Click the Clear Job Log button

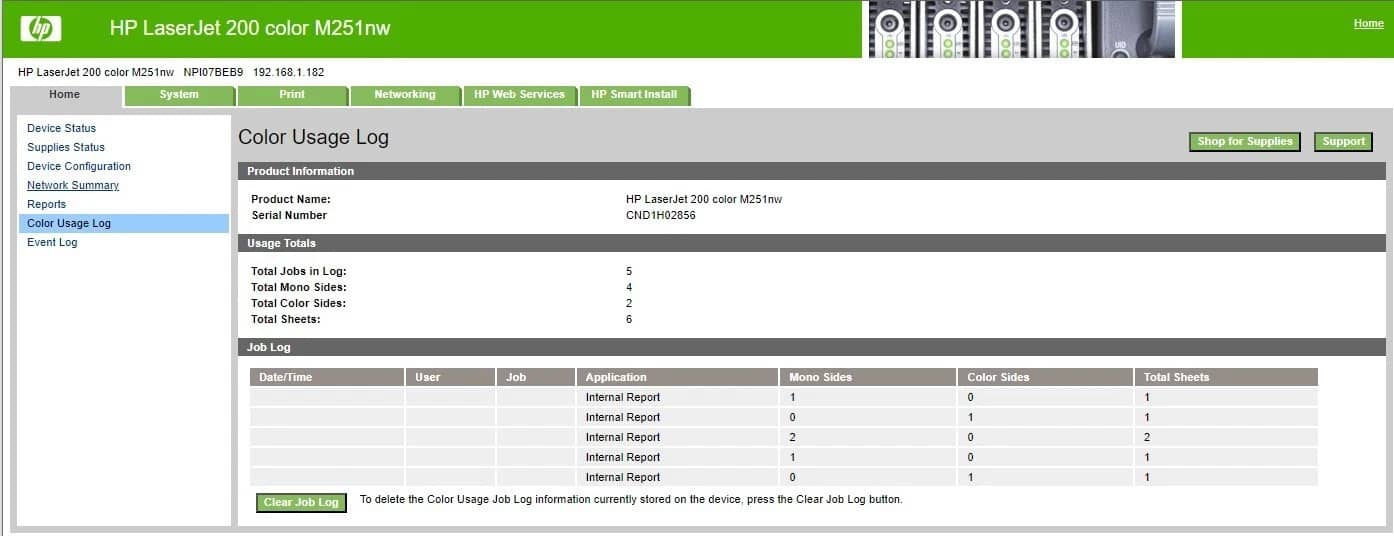(301, 502)
